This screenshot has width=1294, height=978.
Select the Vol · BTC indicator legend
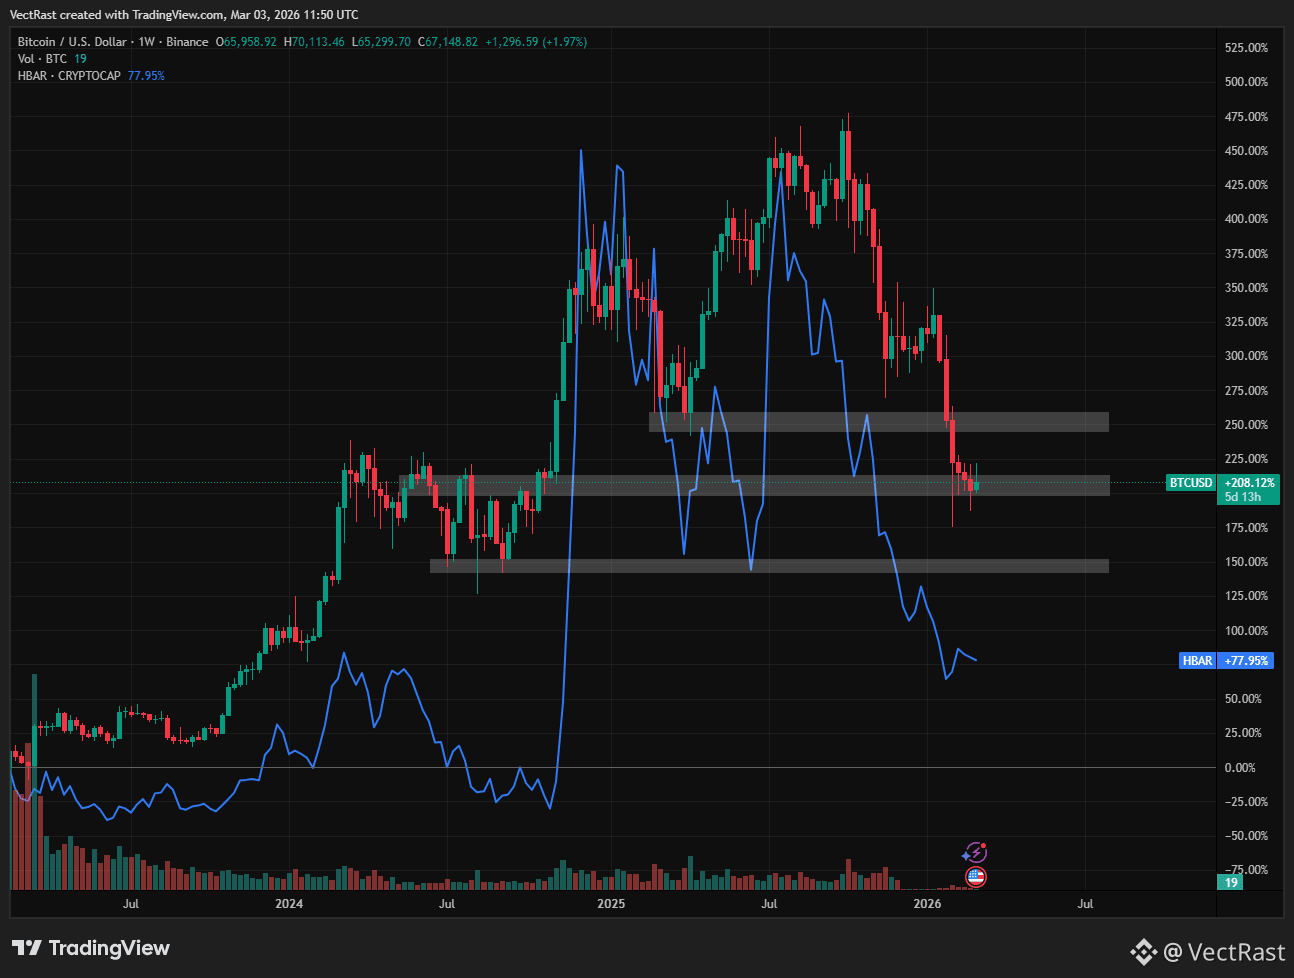tap(42, 59)
